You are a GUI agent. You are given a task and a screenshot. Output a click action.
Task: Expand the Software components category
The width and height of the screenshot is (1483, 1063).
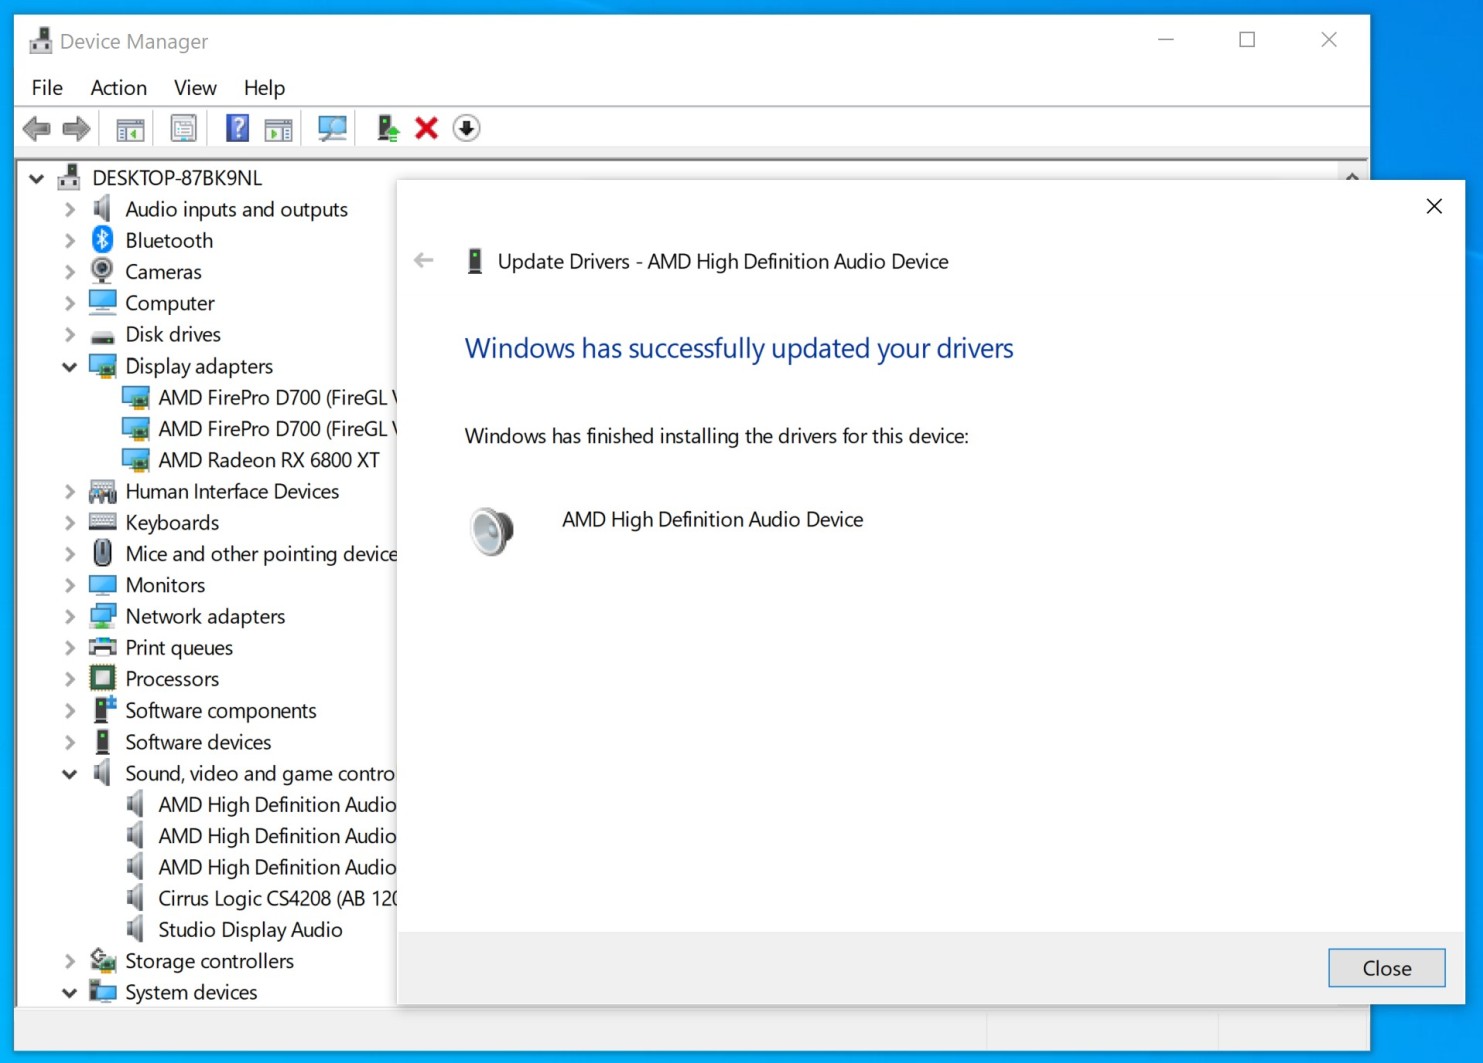point(70,711)
